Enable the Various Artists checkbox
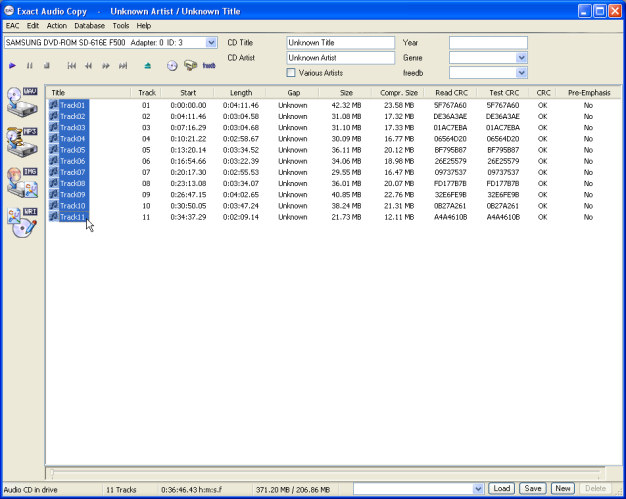The width and height of the screenshot is (626, 499). tap(291, 73)
